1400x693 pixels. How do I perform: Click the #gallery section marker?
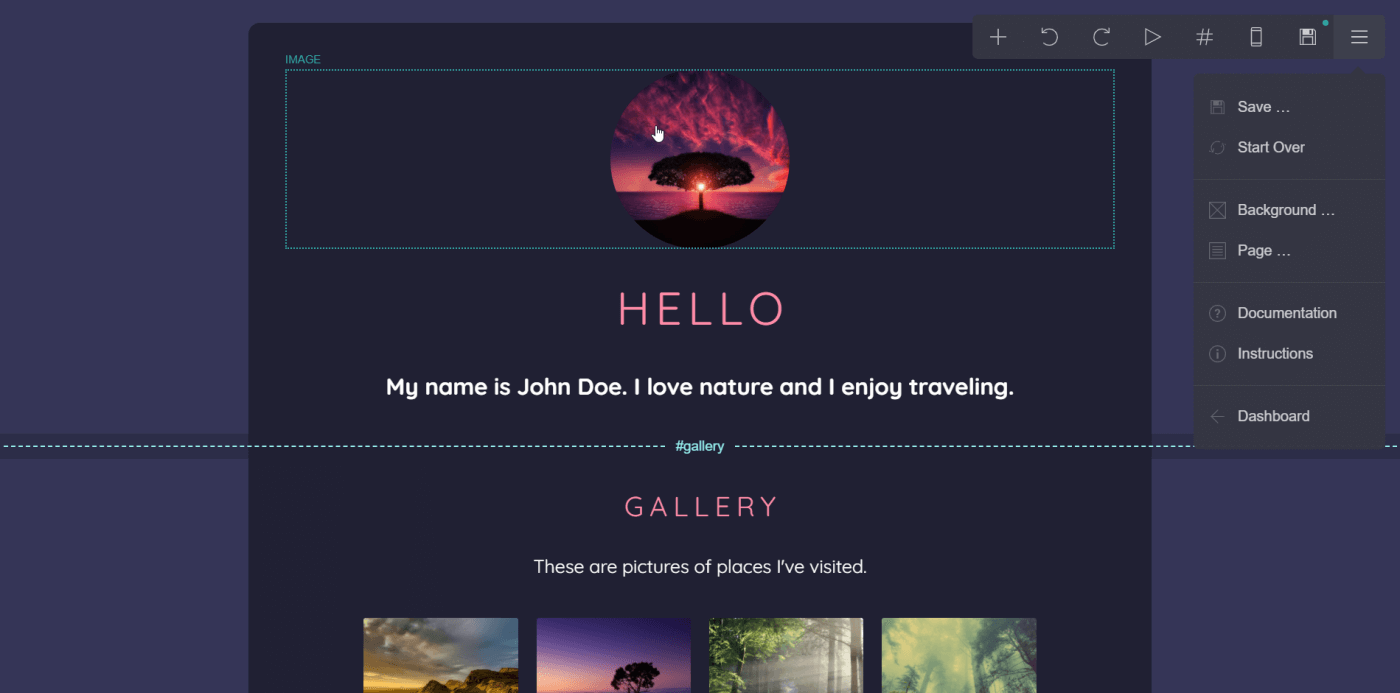tap(699, 446)
